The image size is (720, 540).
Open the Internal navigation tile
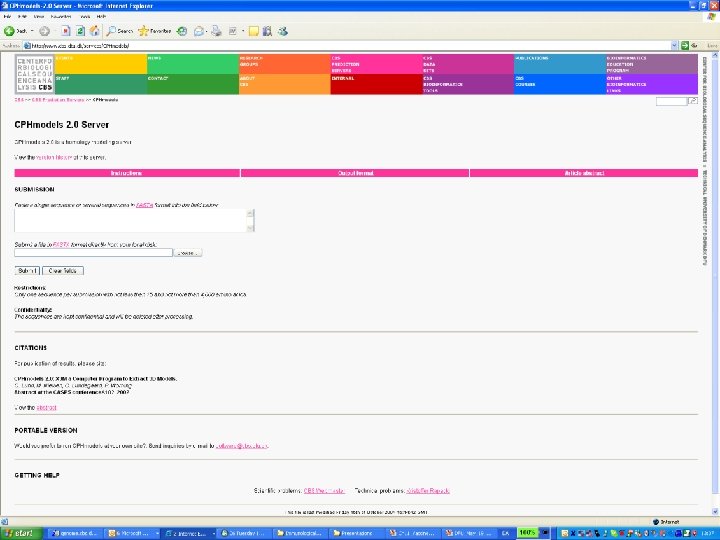pyautogui.click(x=377, y=84)
